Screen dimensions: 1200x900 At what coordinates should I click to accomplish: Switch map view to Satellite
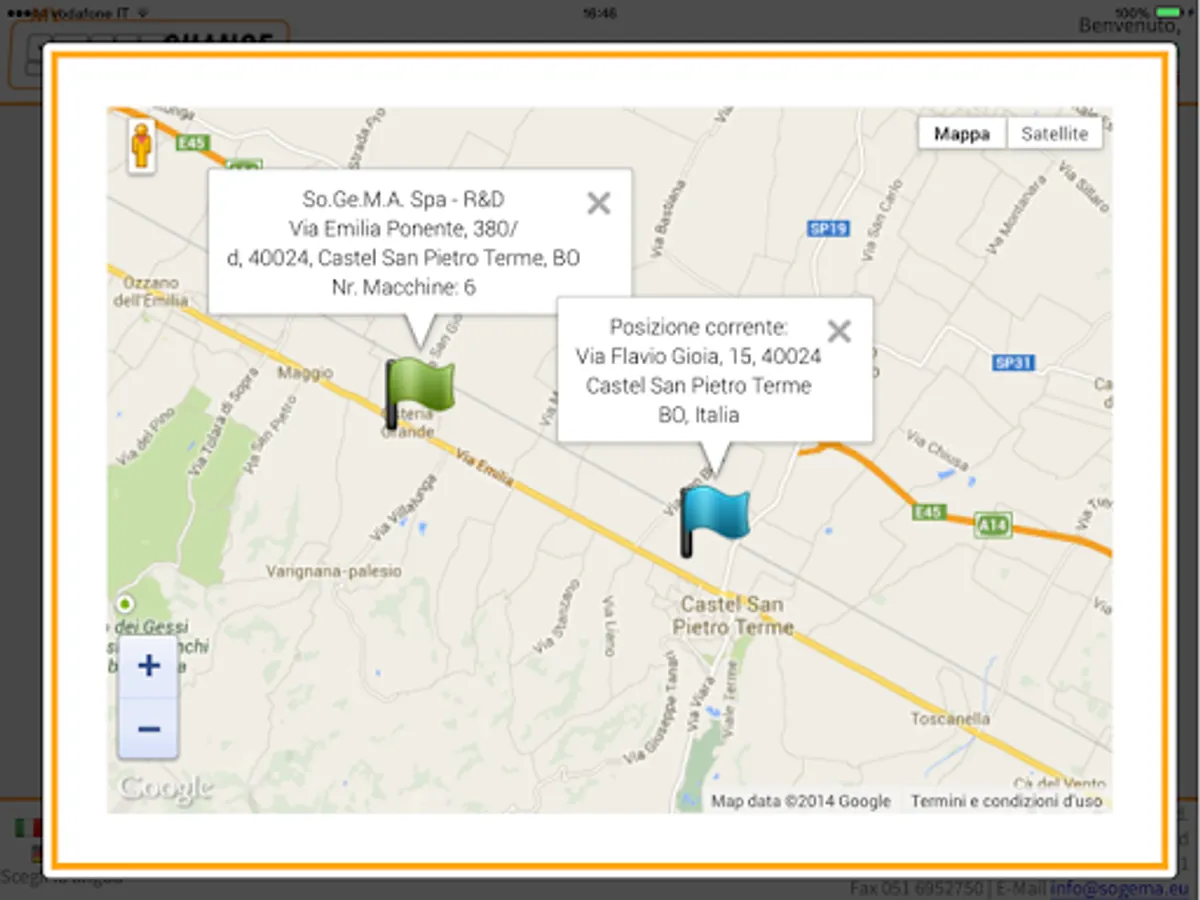pyautogui.click(x=1054, y=134)
